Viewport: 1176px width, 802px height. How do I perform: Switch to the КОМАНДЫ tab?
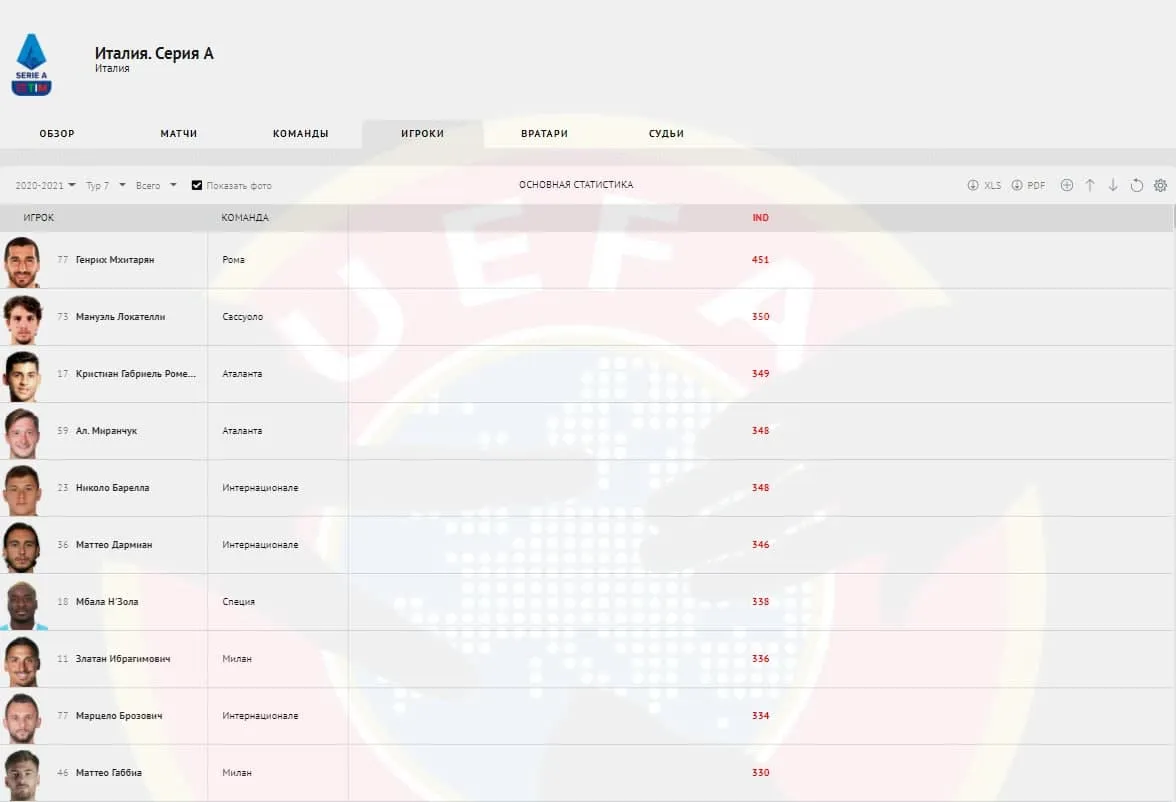click(301, 134)
